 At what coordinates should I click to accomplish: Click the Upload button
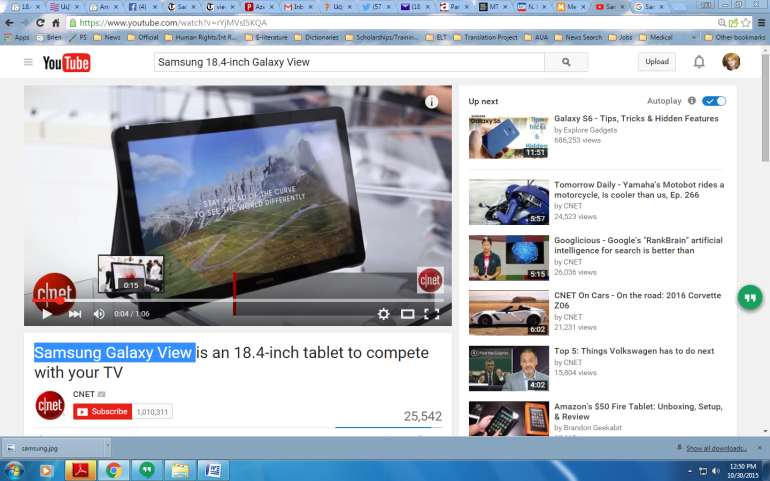coord(657,62)
